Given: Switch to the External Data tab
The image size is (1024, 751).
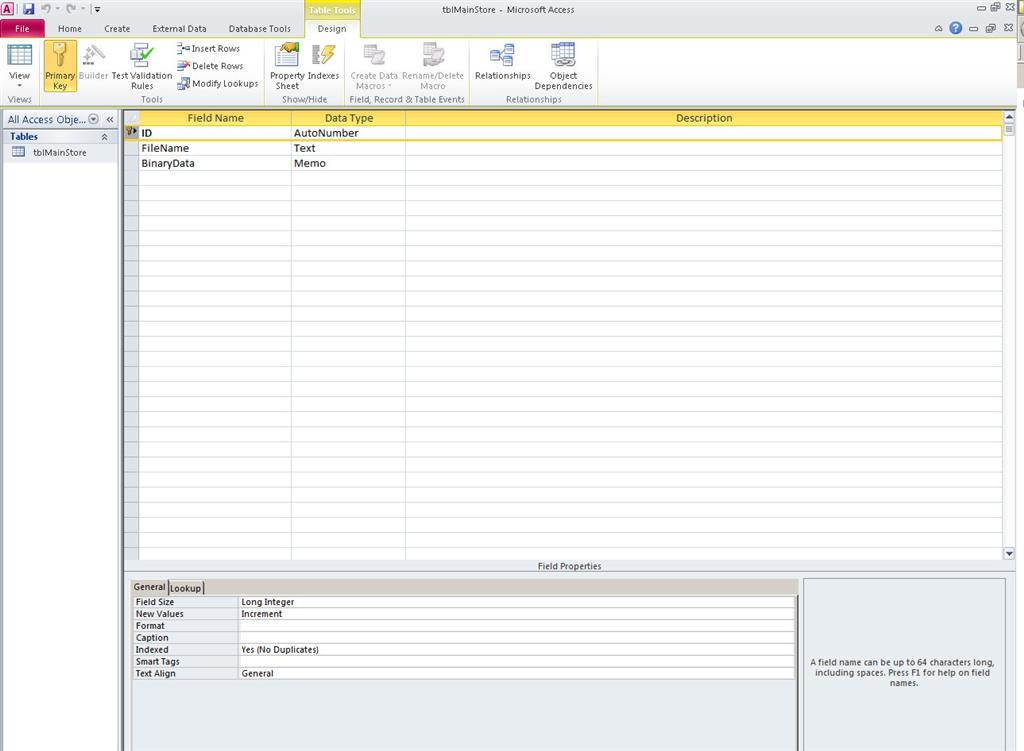Looking at the screenshot, I should [179, 29].
